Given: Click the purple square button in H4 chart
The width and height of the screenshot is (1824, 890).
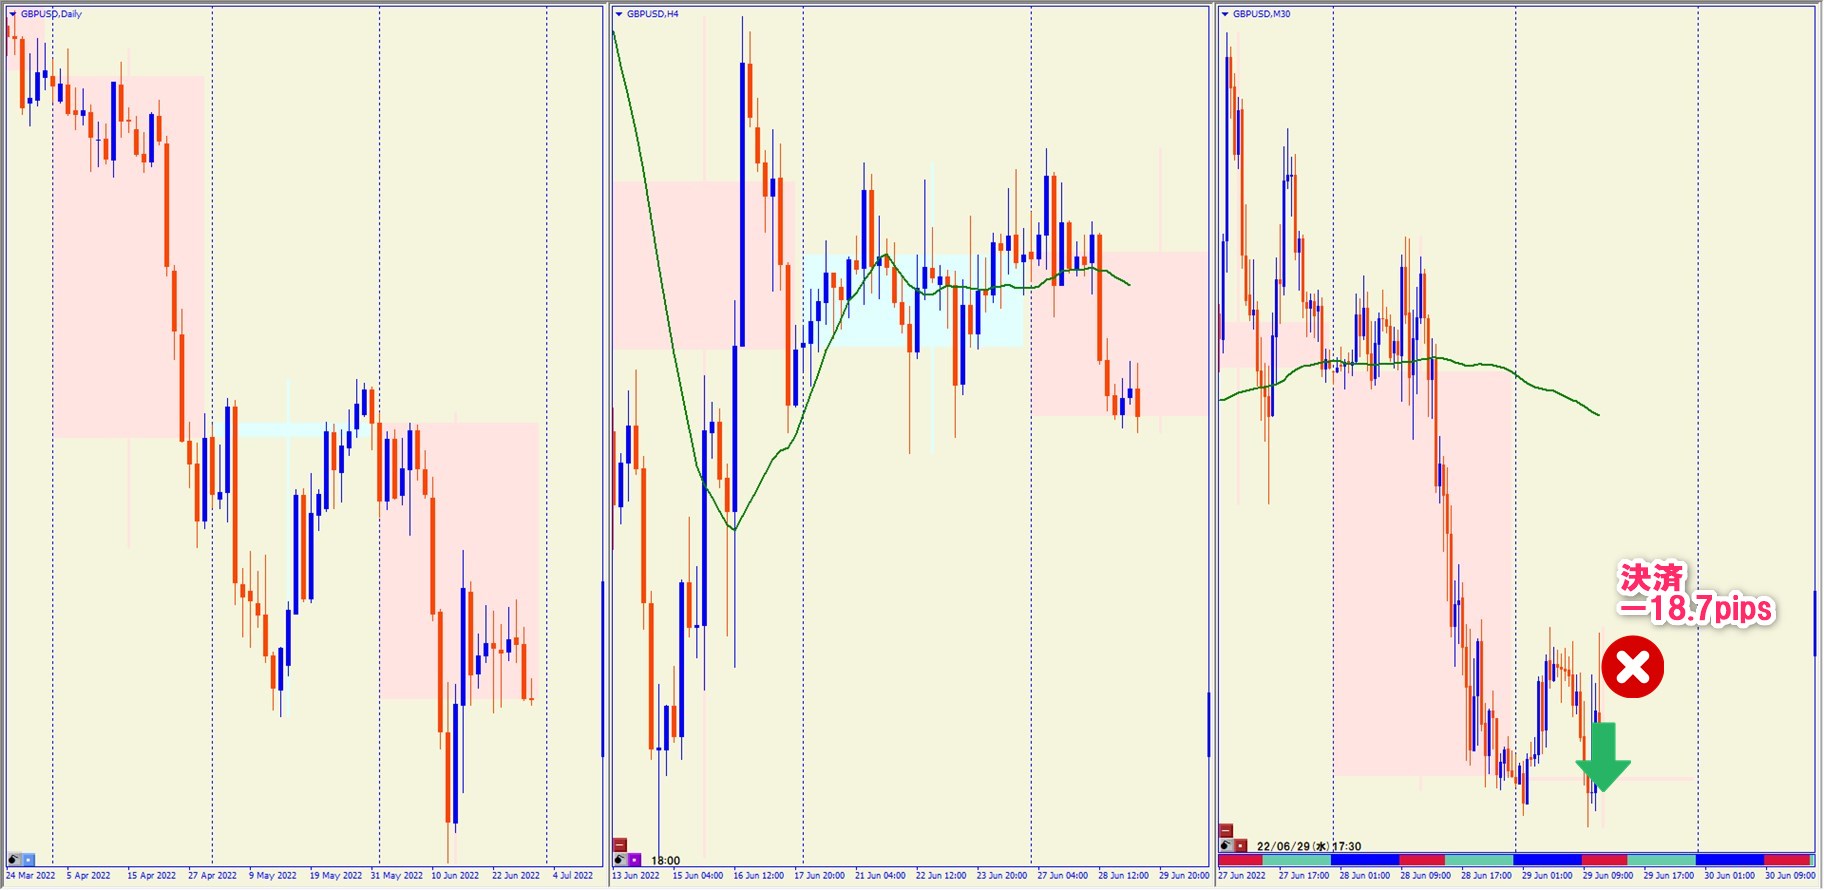Looking at the screenshot, I should 634,860.
